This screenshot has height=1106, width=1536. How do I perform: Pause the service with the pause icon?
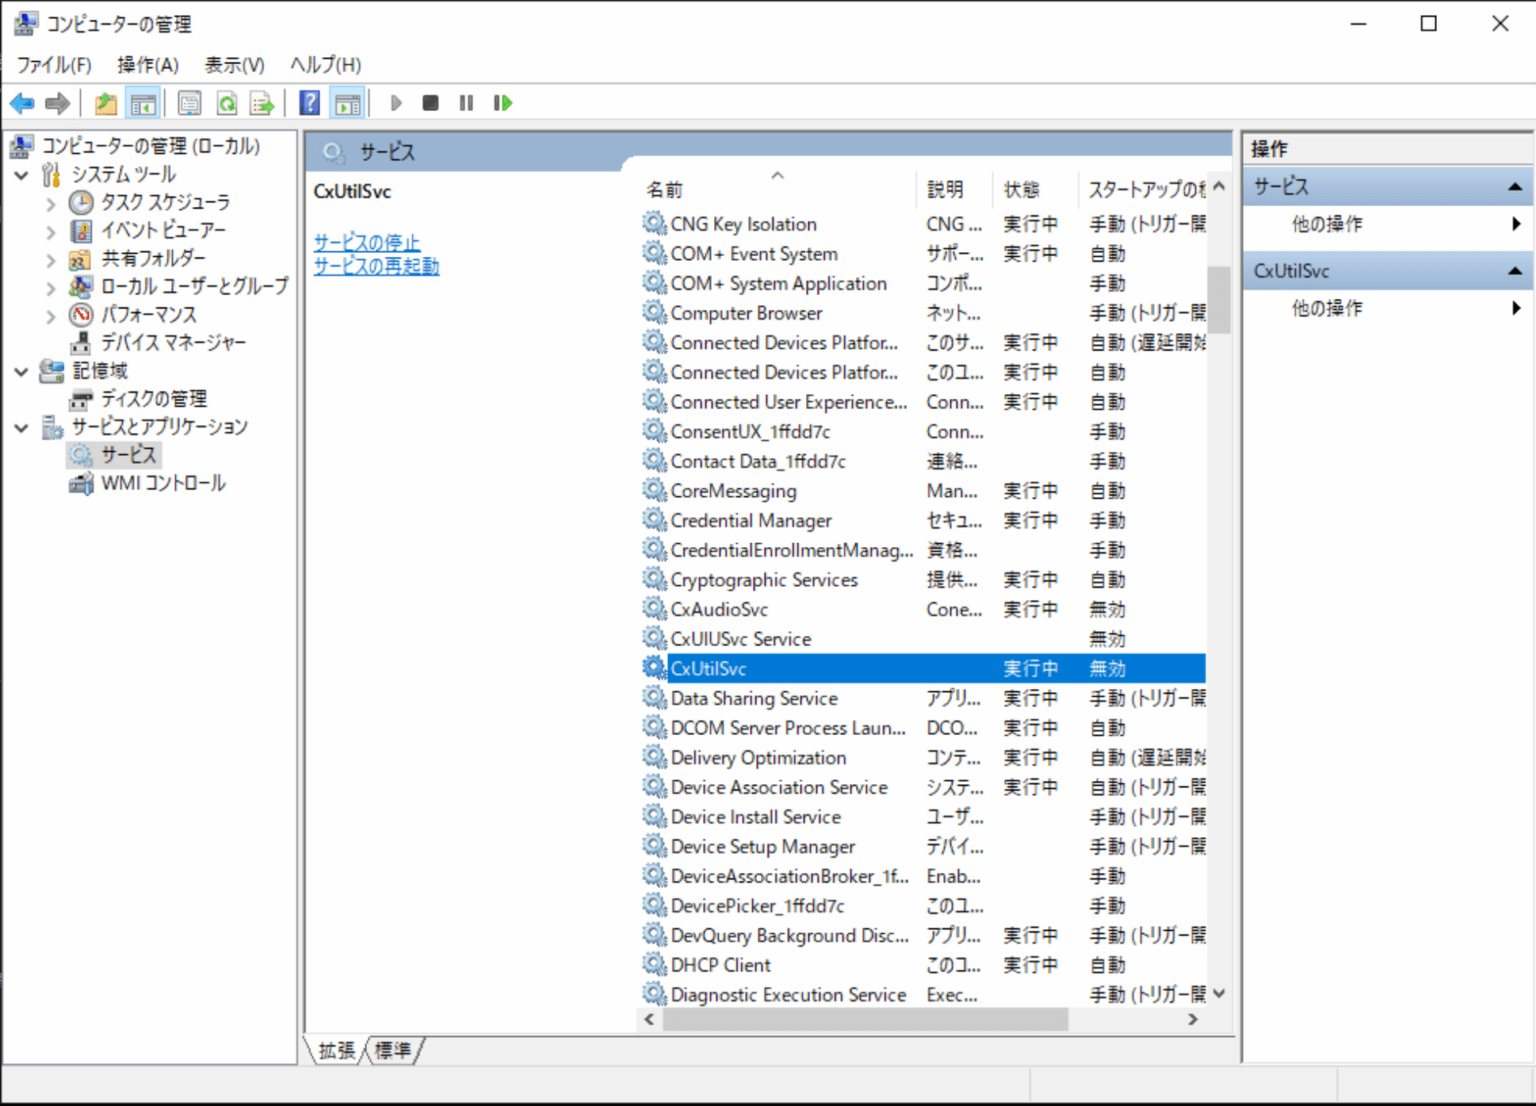pyautogui.click(x=466, y=102)
